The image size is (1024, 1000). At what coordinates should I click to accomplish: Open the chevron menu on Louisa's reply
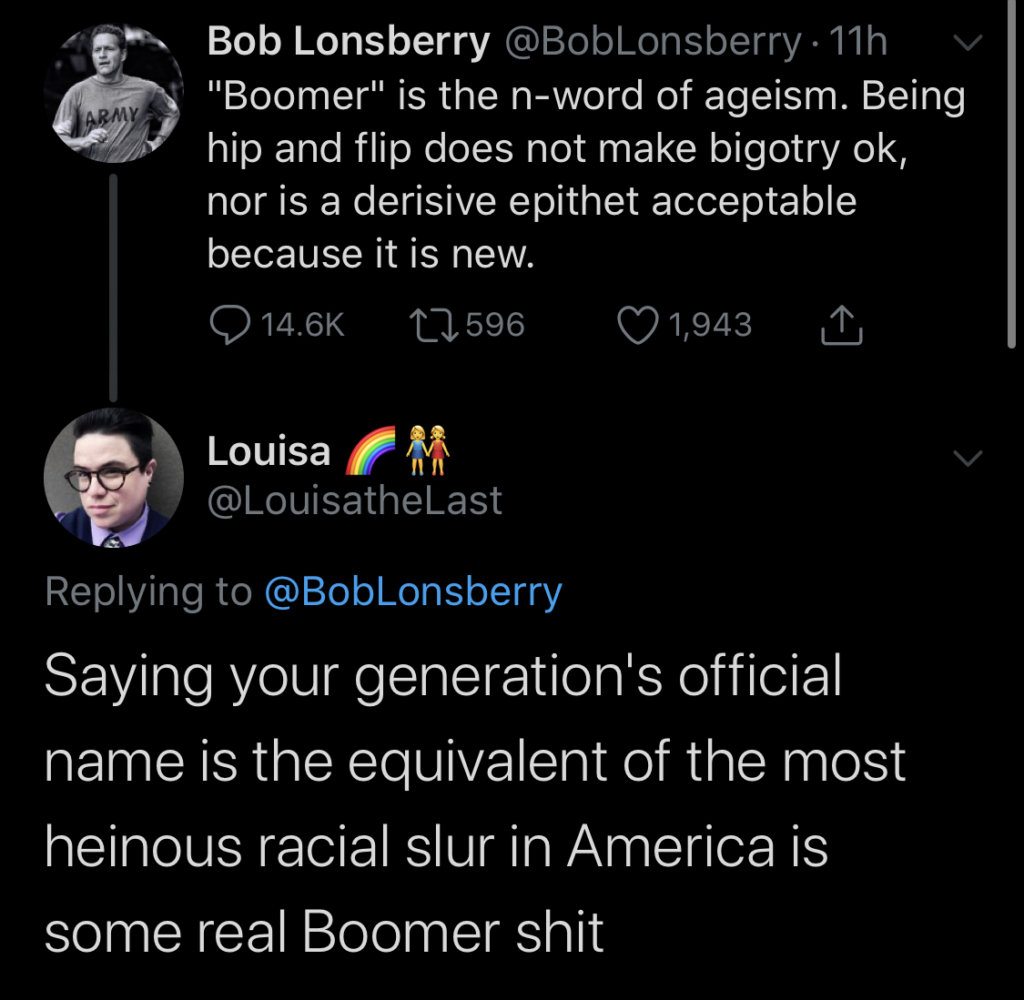coord(966,458)
